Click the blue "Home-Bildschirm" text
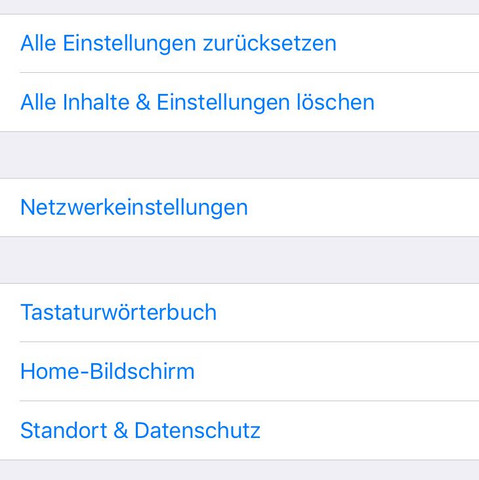Image resolution: width=479 pixels, height=480 pixels. point(107,371)
